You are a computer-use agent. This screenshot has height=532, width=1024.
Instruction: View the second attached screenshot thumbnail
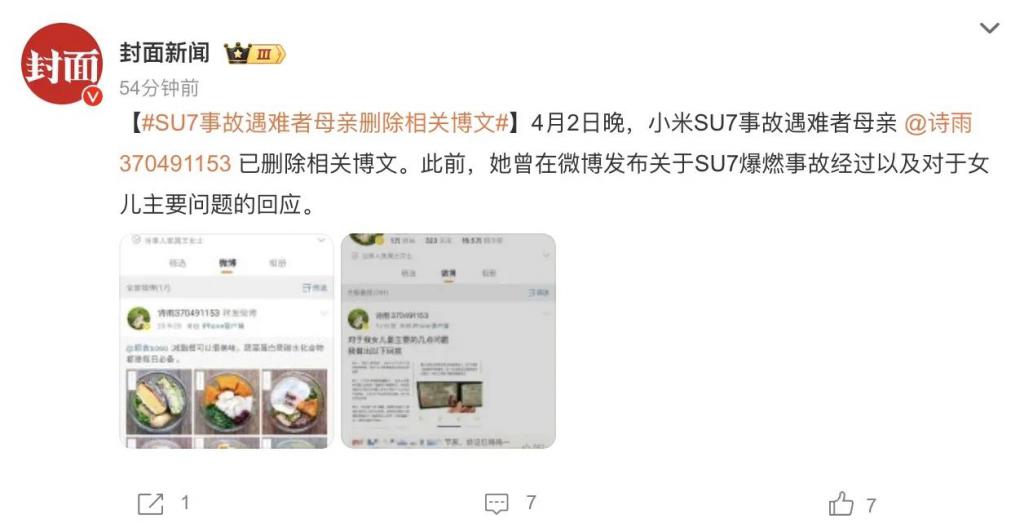pos(448,341)
